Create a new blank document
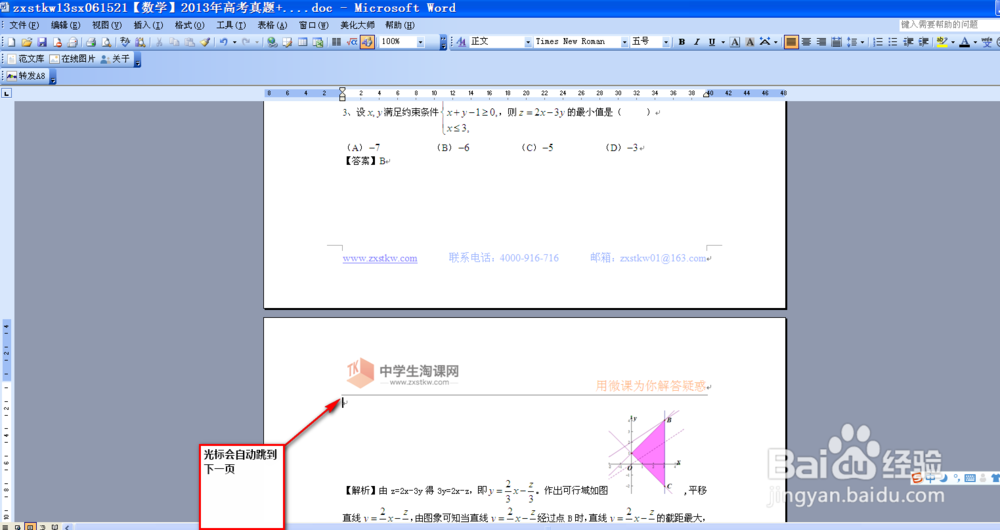This screenshot has height=530, width=1000. (11, 42)
